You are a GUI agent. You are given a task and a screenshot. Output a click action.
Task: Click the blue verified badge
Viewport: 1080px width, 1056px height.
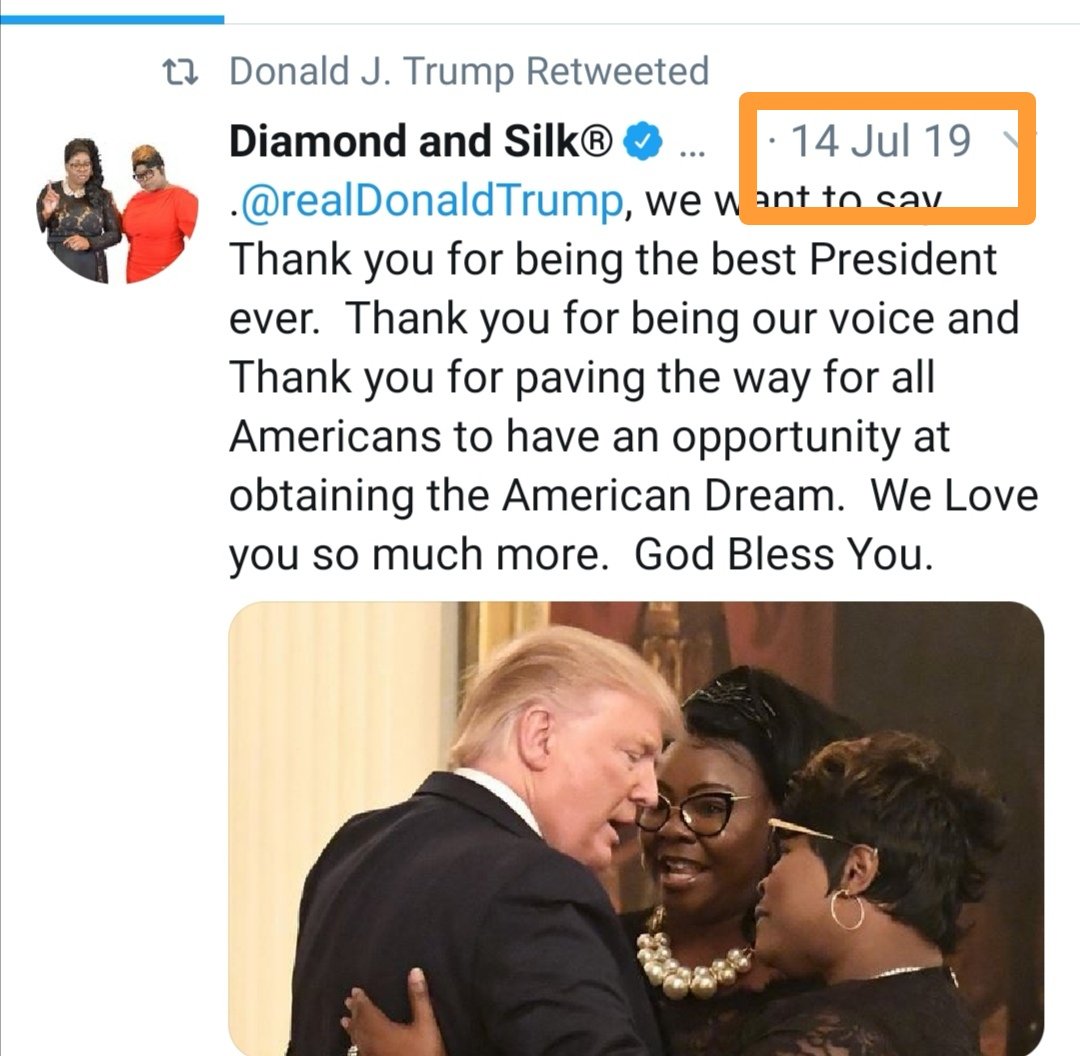643,141
